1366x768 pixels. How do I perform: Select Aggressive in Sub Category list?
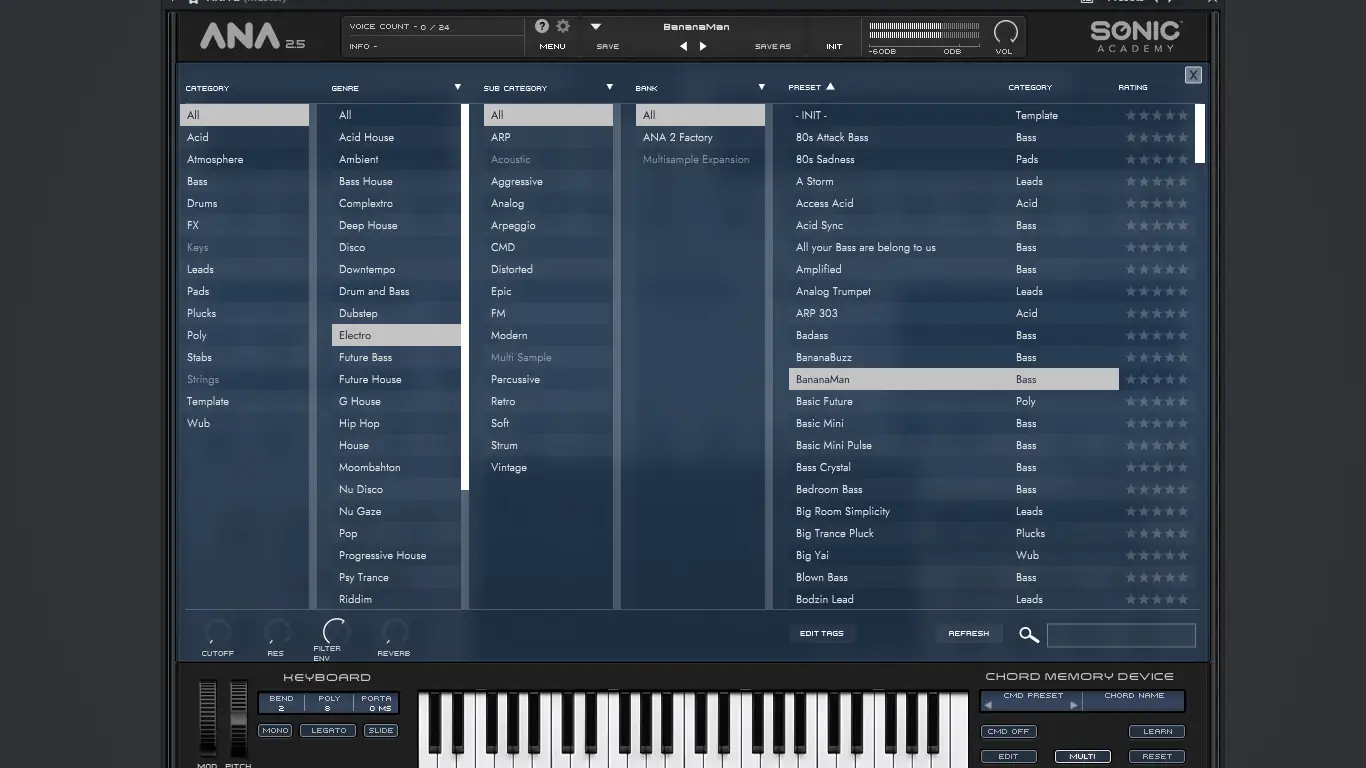tap(548, 181)
